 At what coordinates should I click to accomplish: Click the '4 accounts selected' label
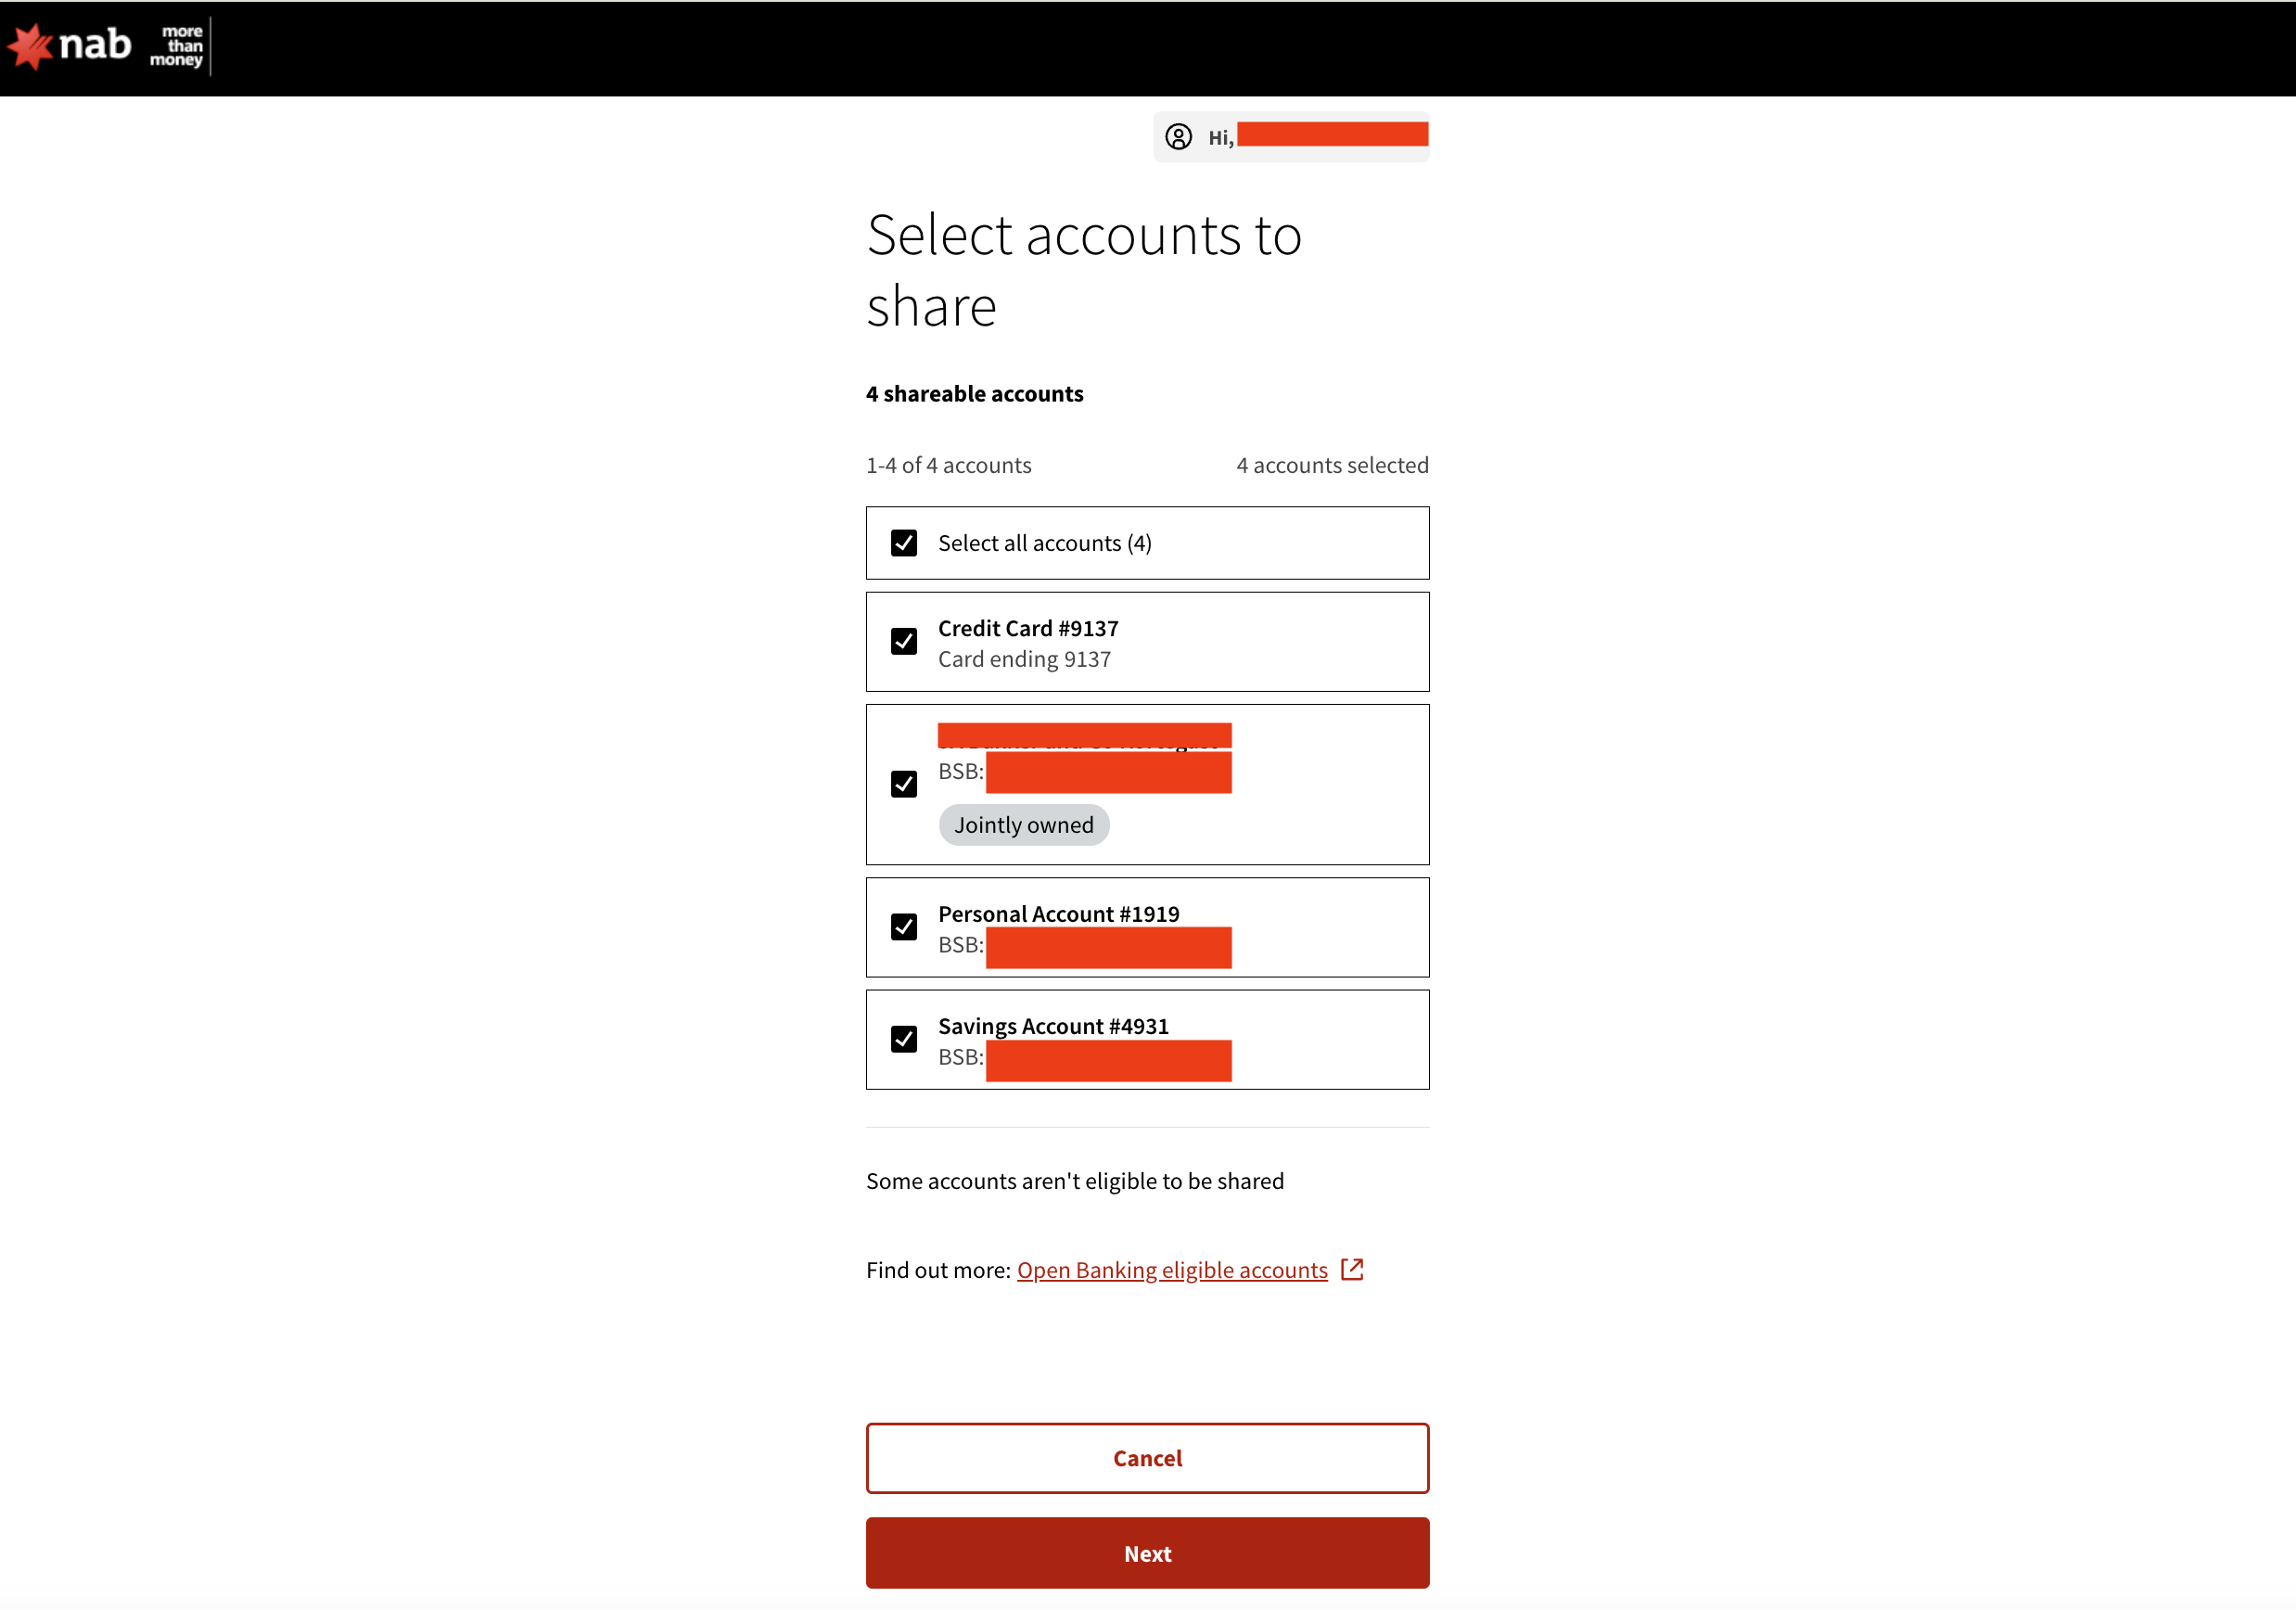[1332, 464]
